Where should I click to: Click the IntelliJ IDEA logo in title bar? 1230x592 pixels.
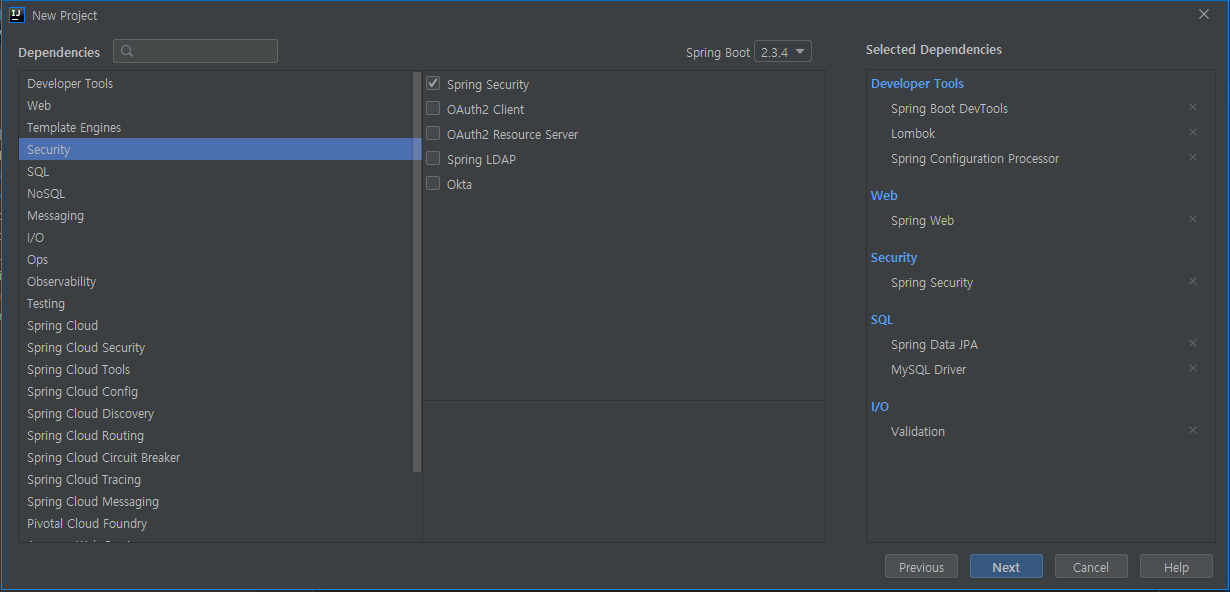pyautogui.click(x=16, y=15)
